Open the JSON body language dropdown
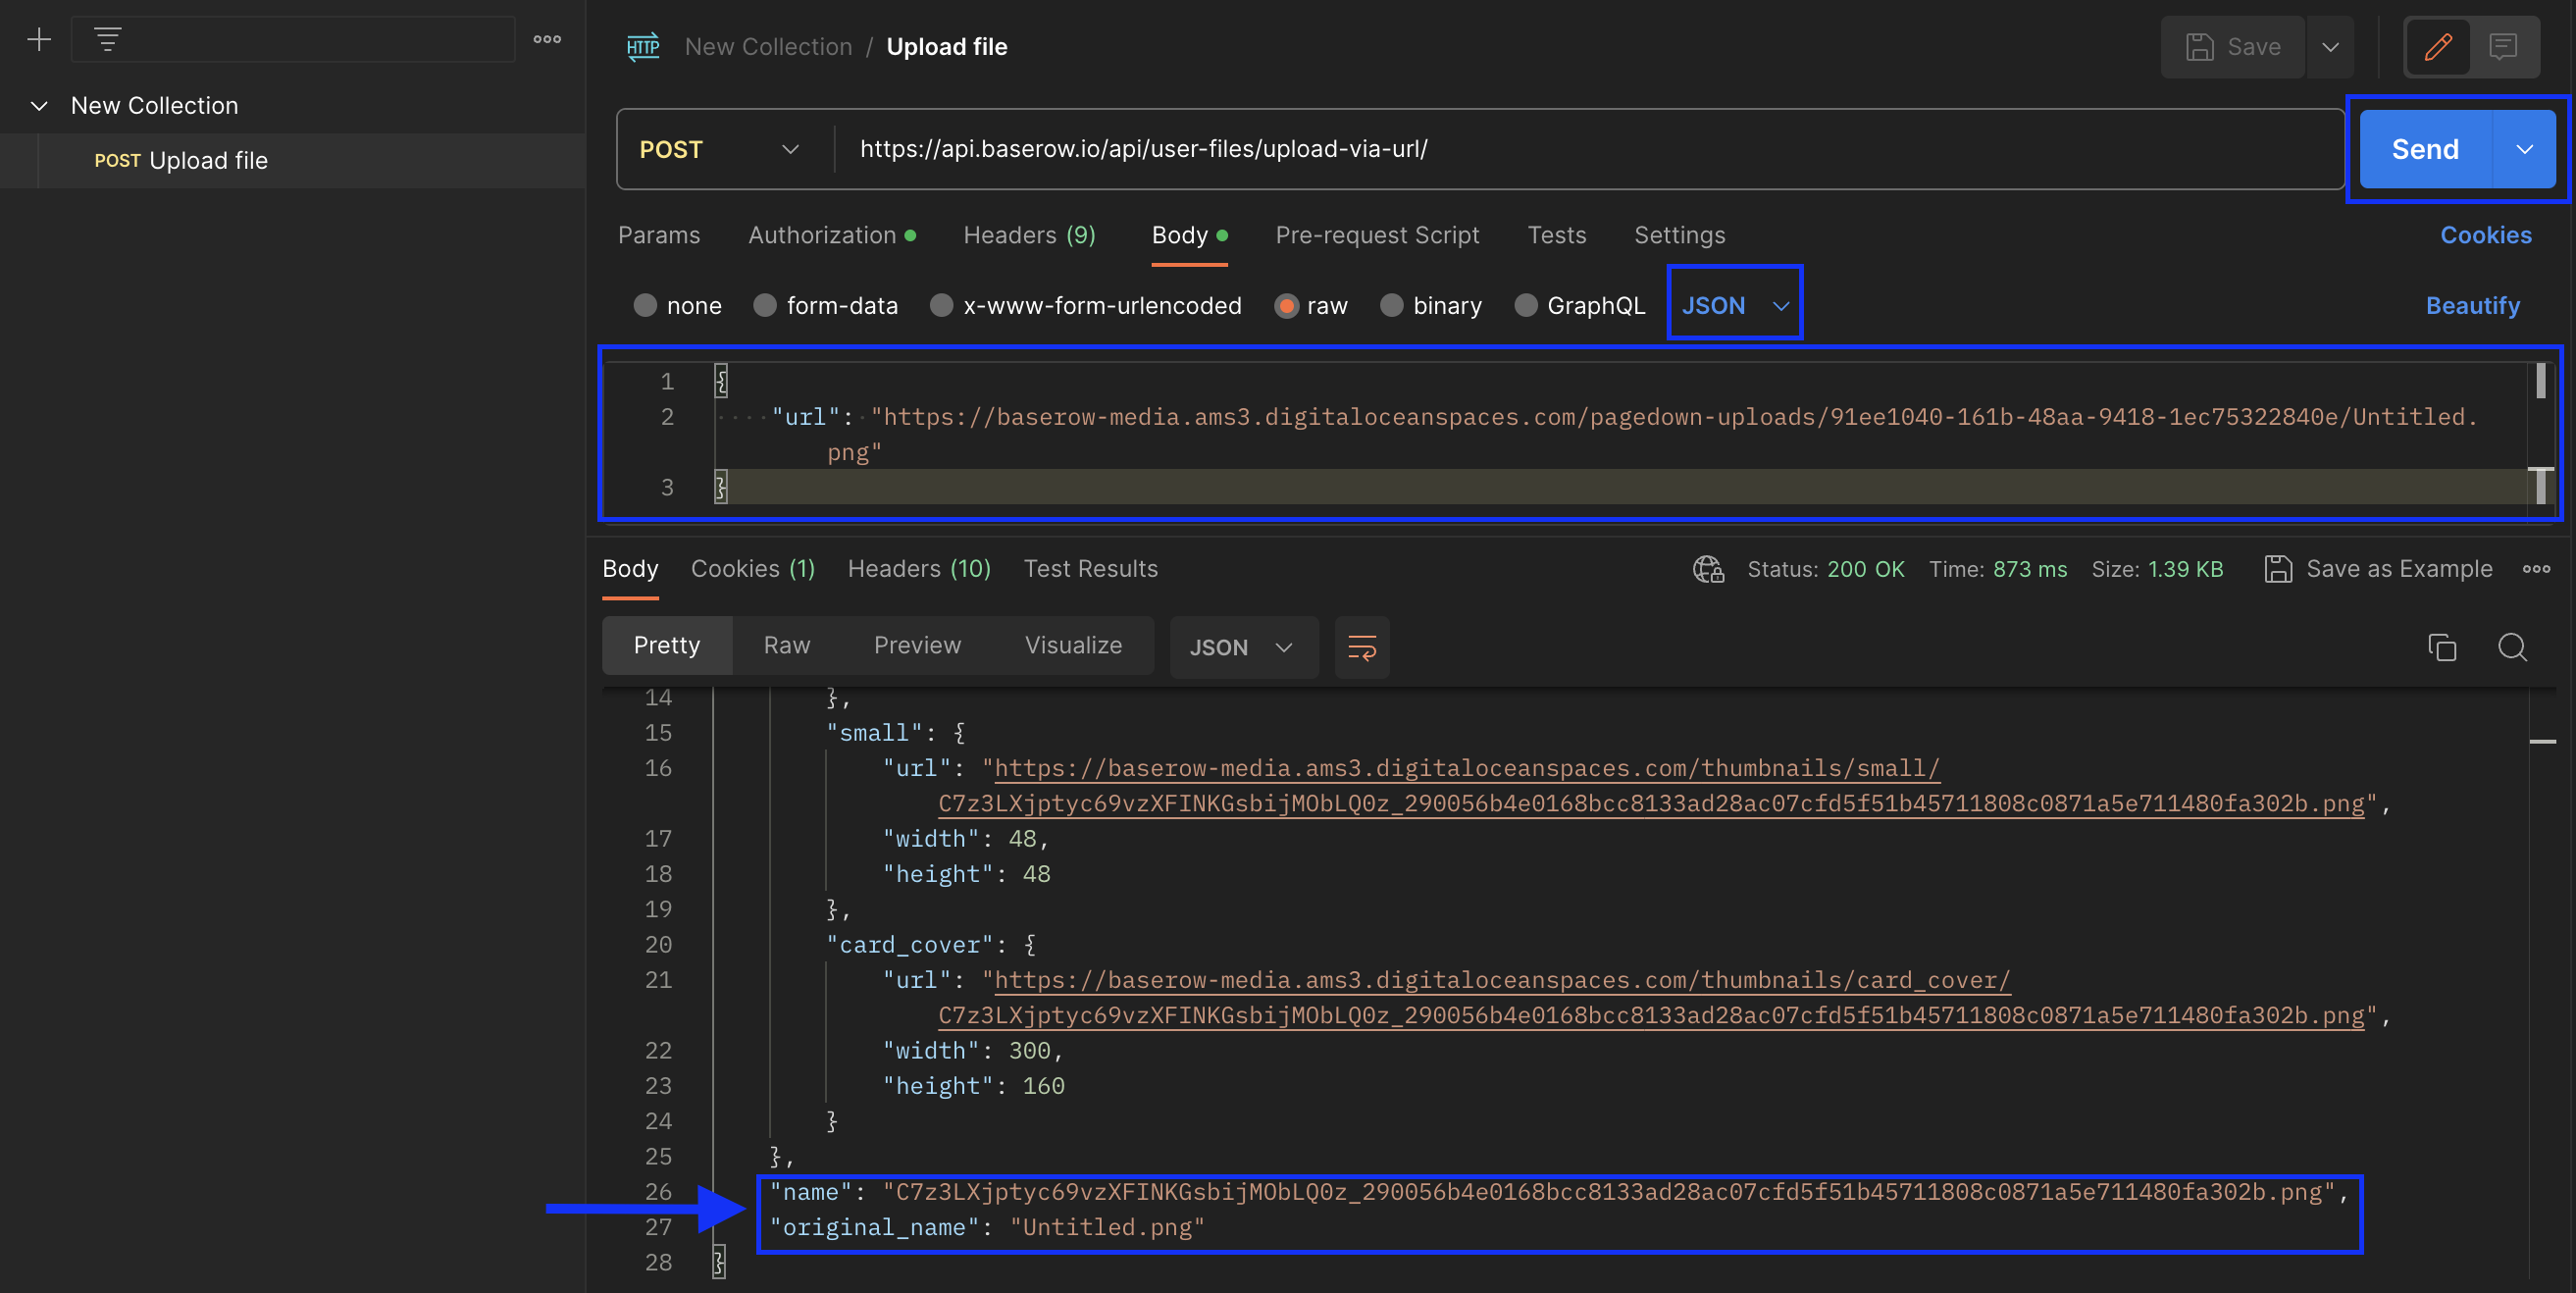The image size is (2576, 1293). pyautogui.click(x=1733, y=305)
